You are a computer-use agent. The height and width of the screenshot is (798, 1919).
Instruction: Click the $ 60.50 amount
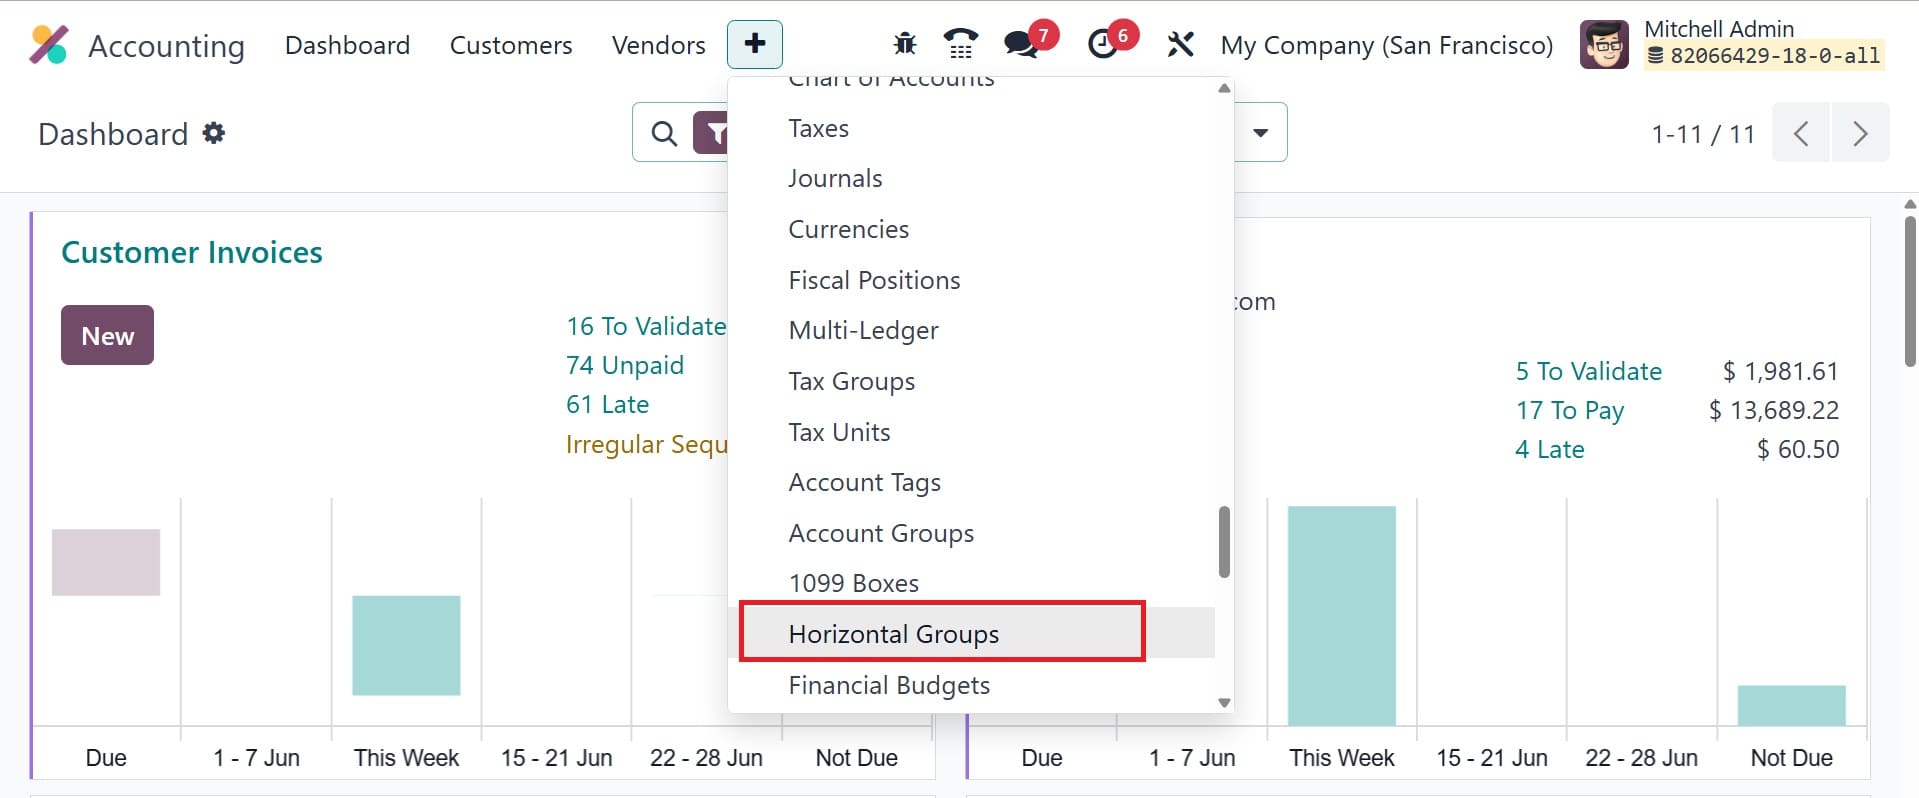pyautogui.click(x=1798, y=449)
